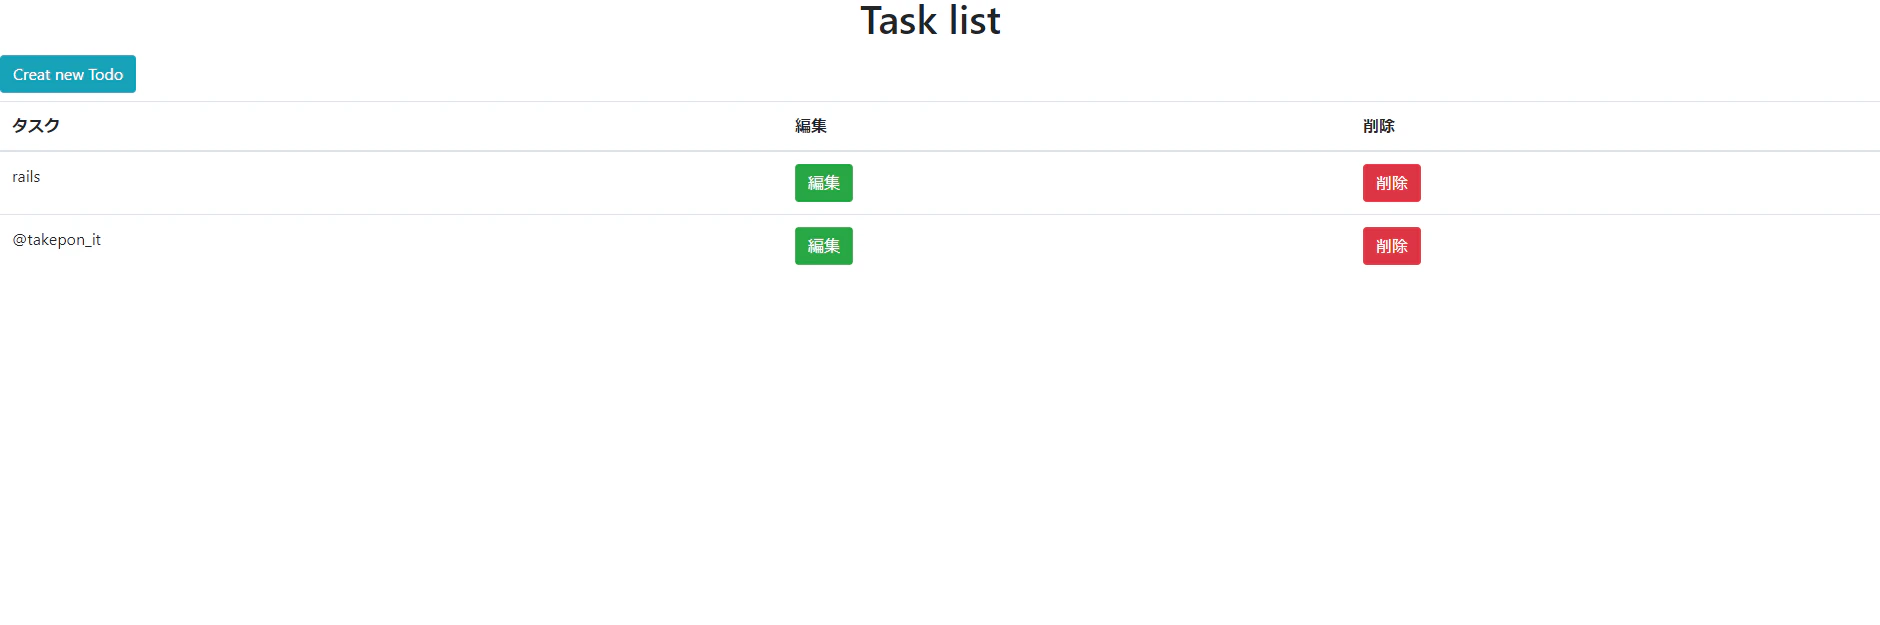Image resolution: width=1880 pixels, height=625 pixels.
Task: Edit the rails task
Action: click(x=824, y=183)
